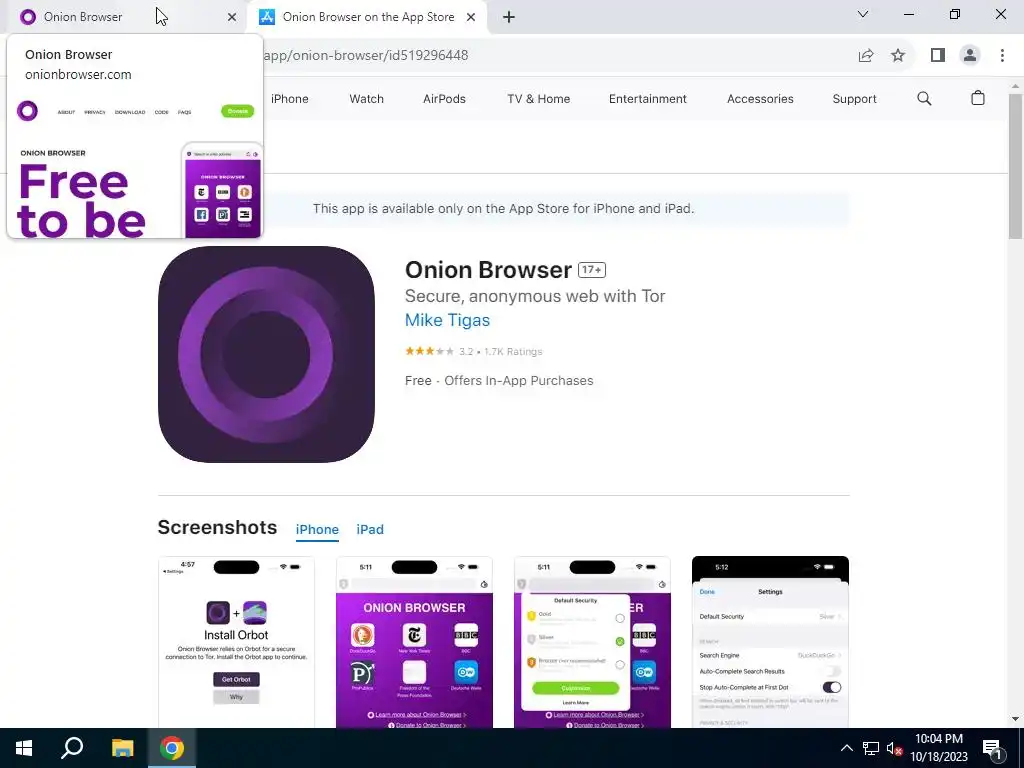Click the 'Free · Offers In-App Purchases' text

click(x=499, y=381)
